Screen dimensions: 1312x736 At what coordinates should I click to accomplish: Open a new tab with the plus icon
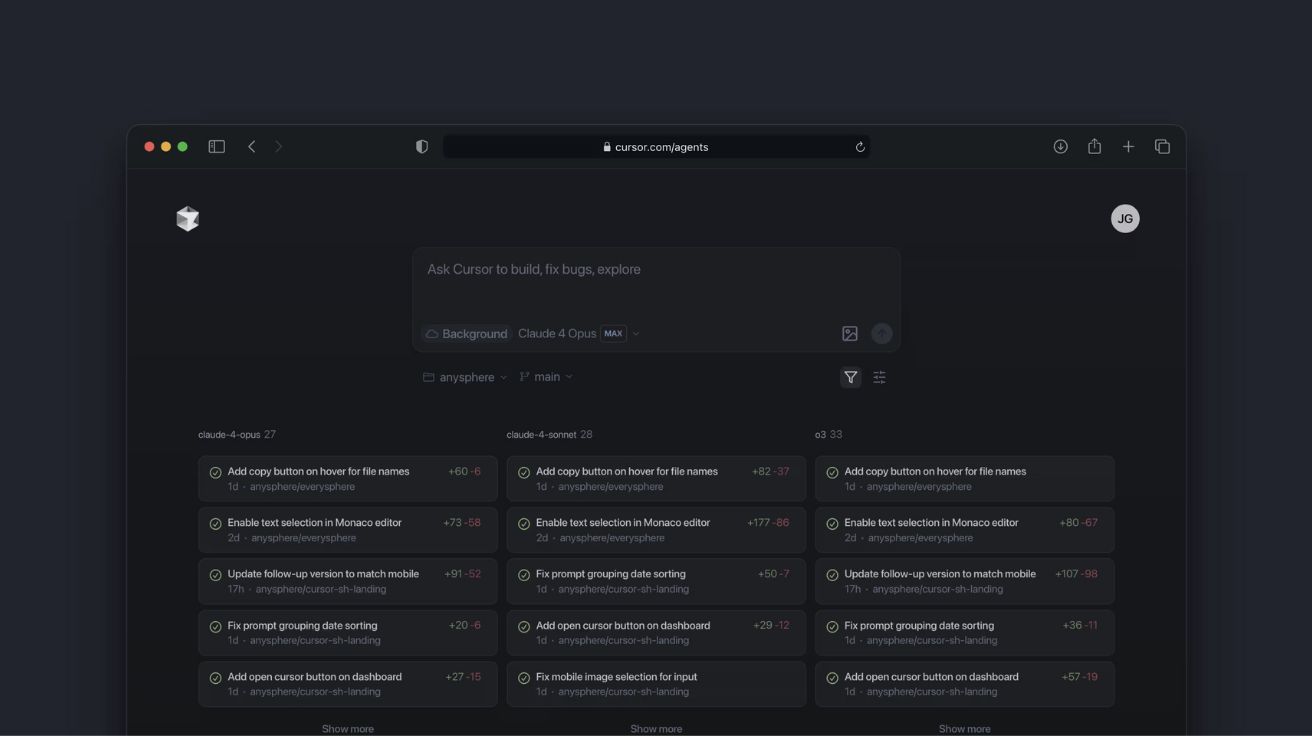coord(1128,147)
